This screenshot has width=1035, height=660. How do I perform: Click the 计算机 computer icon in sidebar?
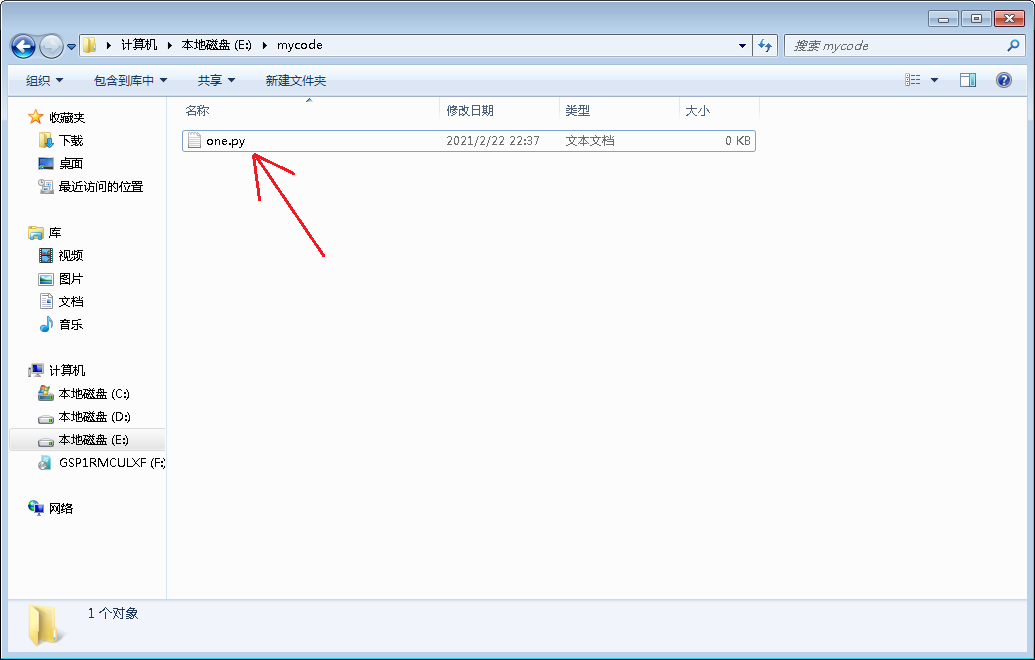coord(36,370)
